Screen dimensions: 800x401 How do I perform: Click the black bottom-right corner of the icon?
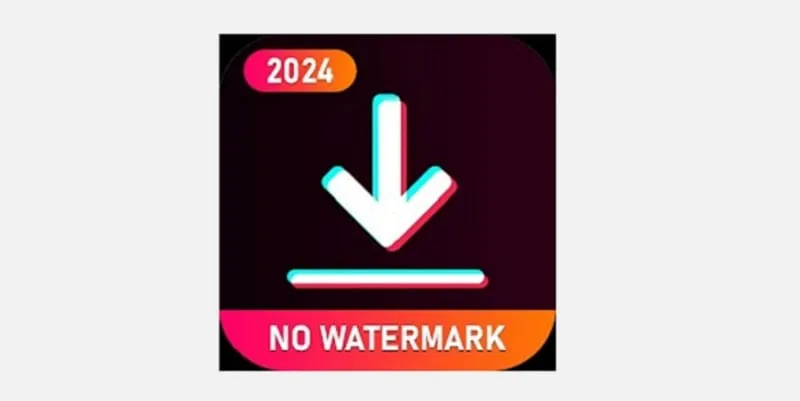coord(551,365)
